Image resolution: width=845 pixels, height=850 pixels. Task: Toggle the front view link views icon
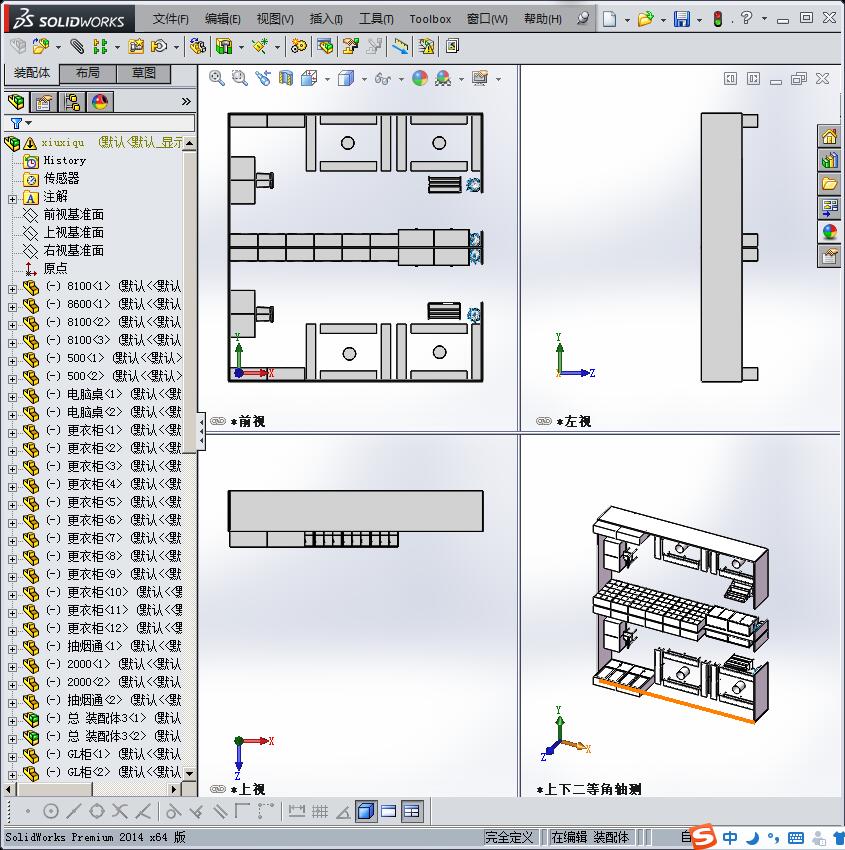(x=218, y=421)
